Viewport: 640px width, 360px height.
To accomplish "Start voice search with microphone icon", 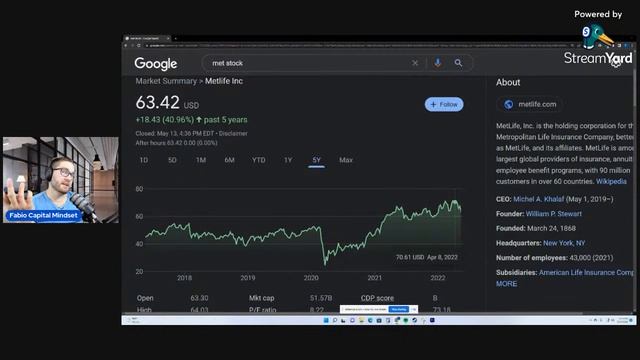I will [x=438, y=62].
